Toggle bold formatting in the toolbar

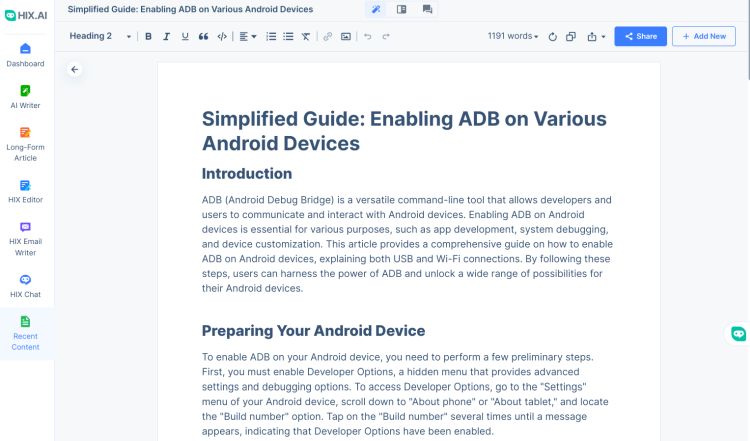[148, 36]
